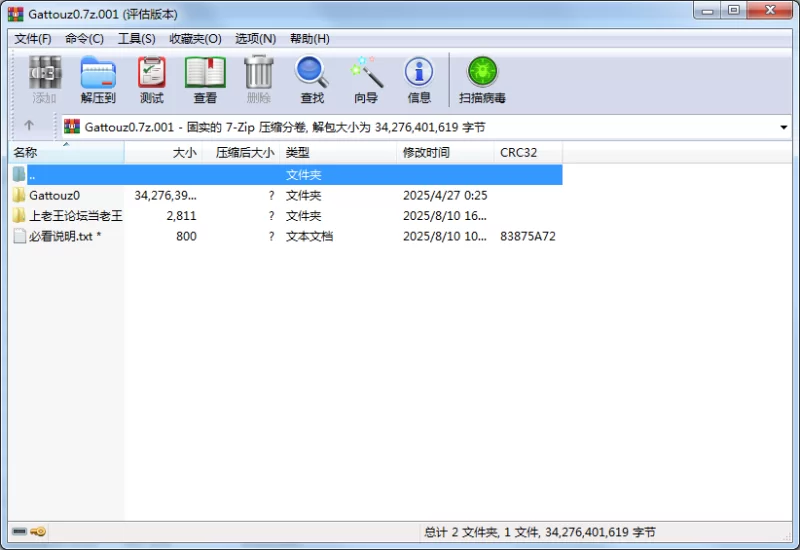Click CRC32 value 83875A72

pos(528,236)
